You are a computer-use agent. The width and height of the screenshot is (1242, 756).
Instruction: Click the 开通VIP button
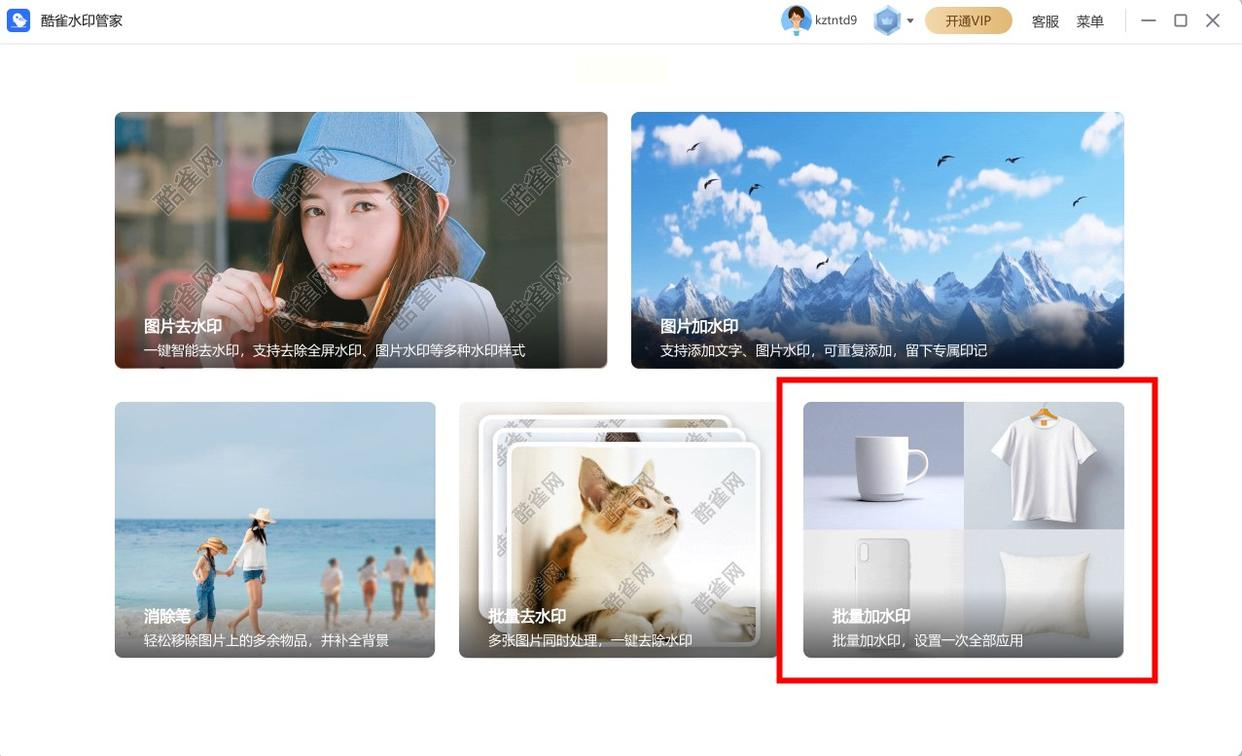968,20
